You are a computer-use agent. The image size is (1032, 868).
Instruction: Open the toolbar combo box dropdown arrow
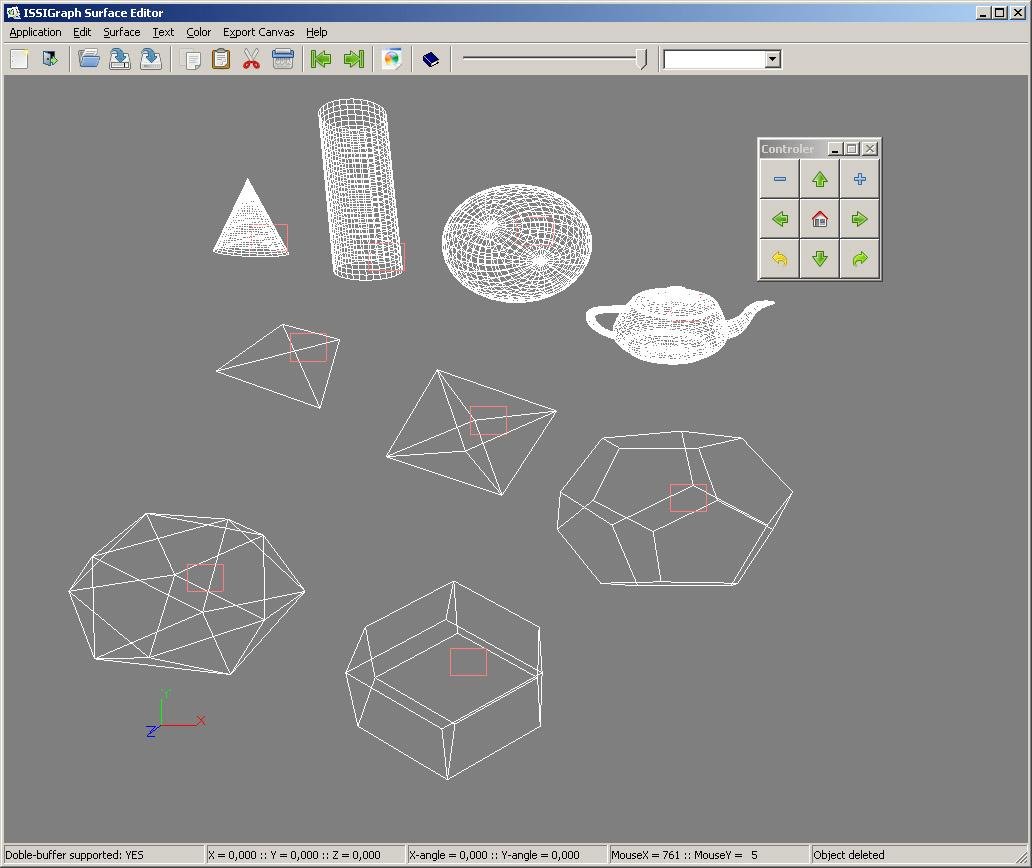tap(773, 59)
